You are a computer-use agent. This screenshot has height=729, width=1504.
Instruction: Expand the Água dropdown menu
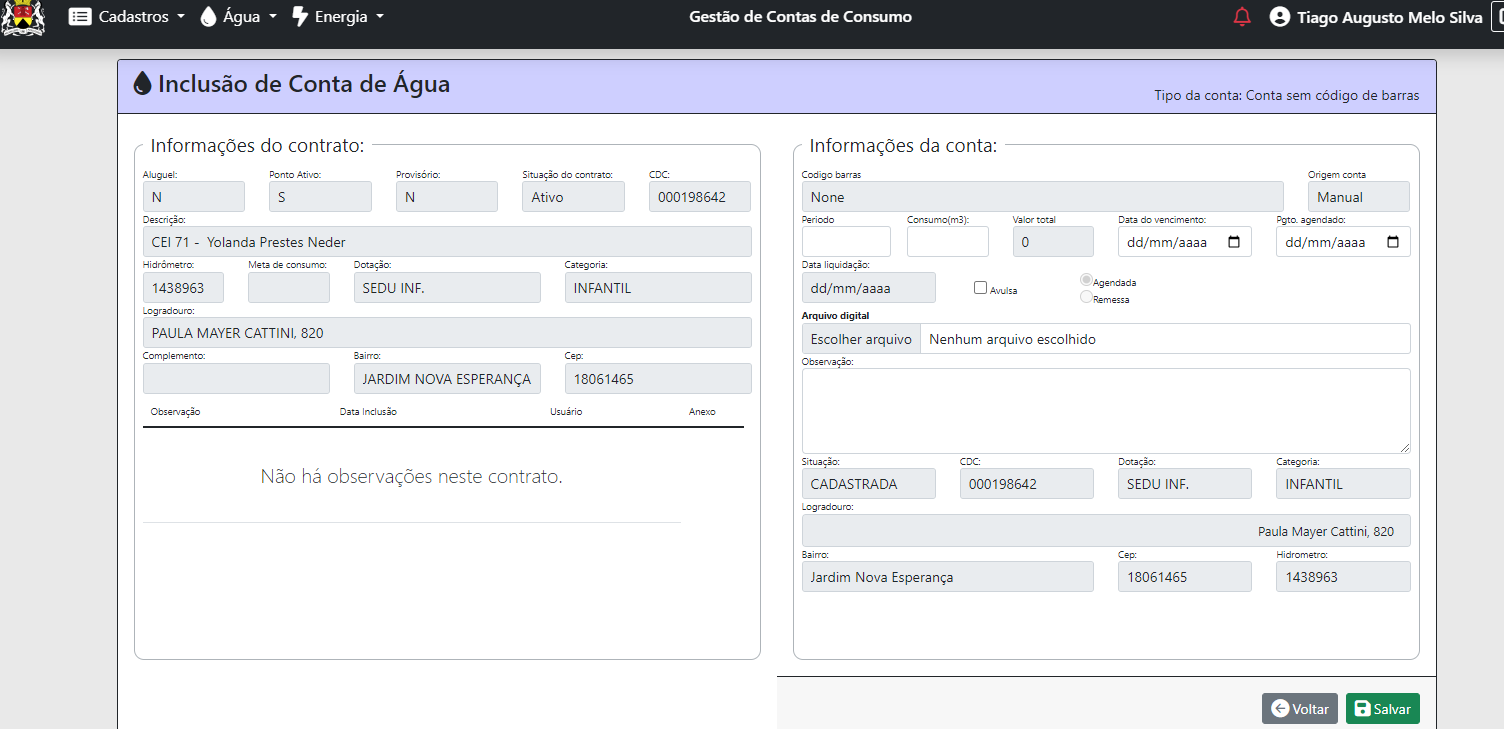point(238,17)
